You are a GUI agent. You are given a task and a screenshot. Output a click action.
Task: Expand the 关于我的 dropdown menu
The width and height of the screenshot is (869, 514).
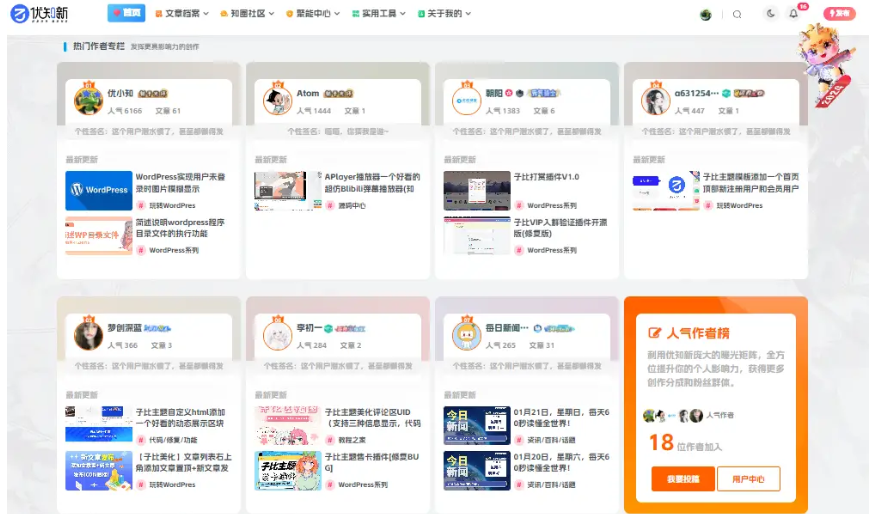[444, 13]
